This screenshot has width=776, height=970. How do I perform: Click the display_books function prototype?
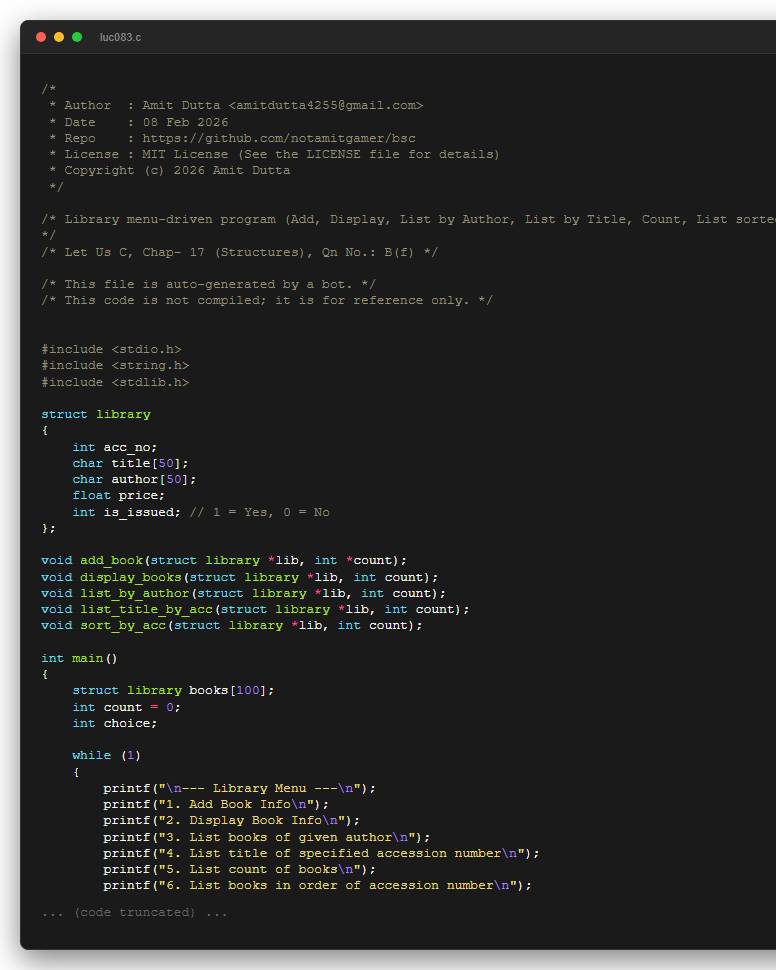(x=239, y=577)
